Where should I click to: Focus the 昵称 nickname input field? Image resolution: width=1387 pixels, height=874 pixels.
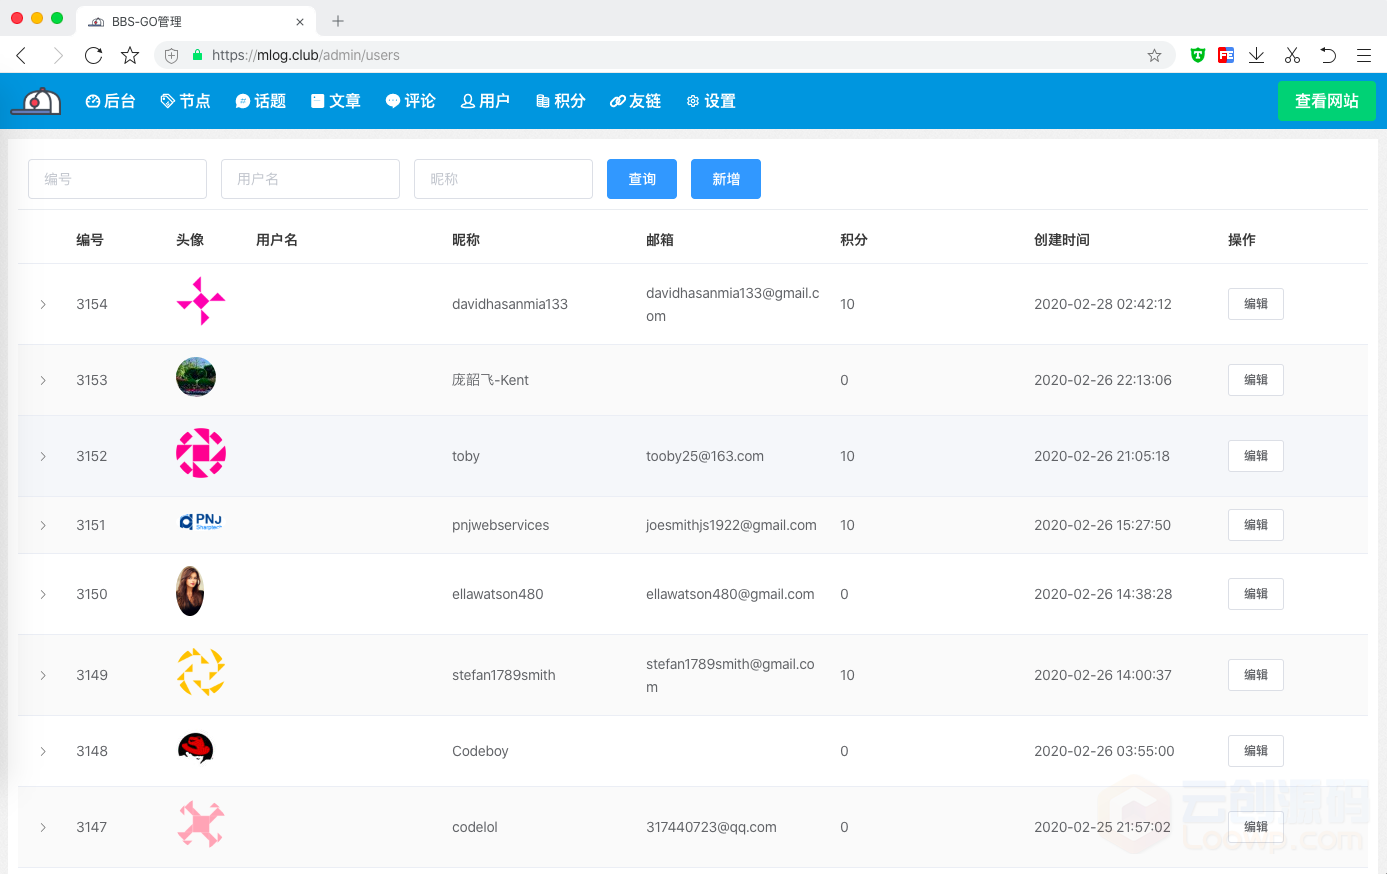503,179
